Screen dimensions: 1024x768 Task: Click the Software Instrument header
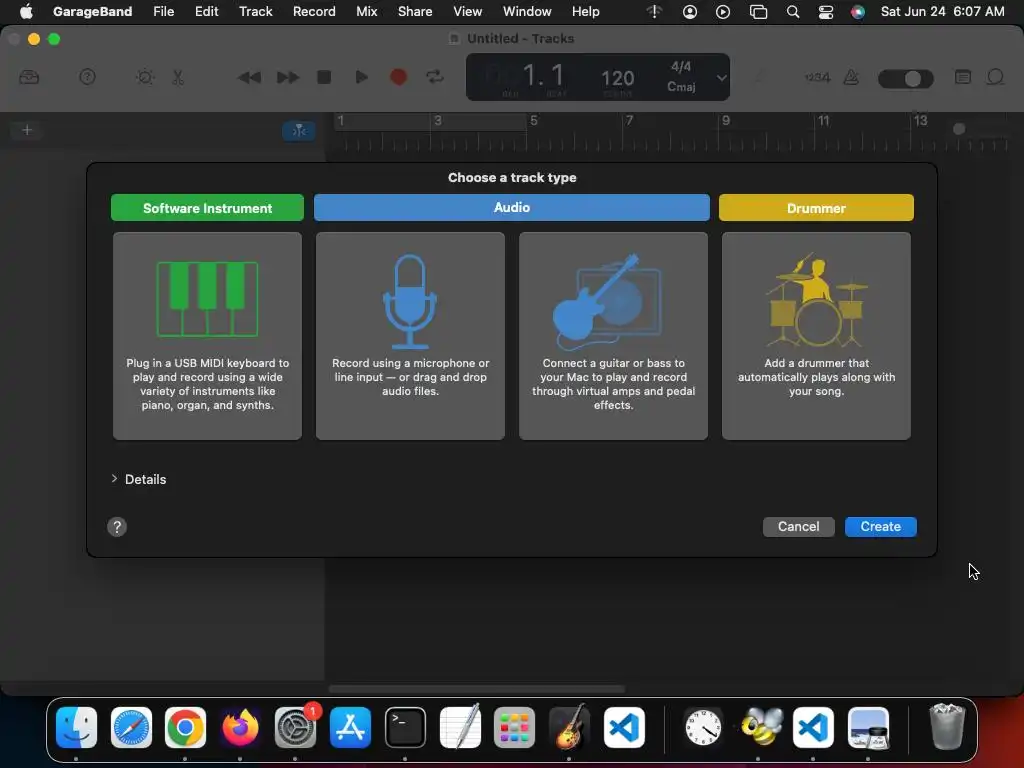click(x=207, y=208)
